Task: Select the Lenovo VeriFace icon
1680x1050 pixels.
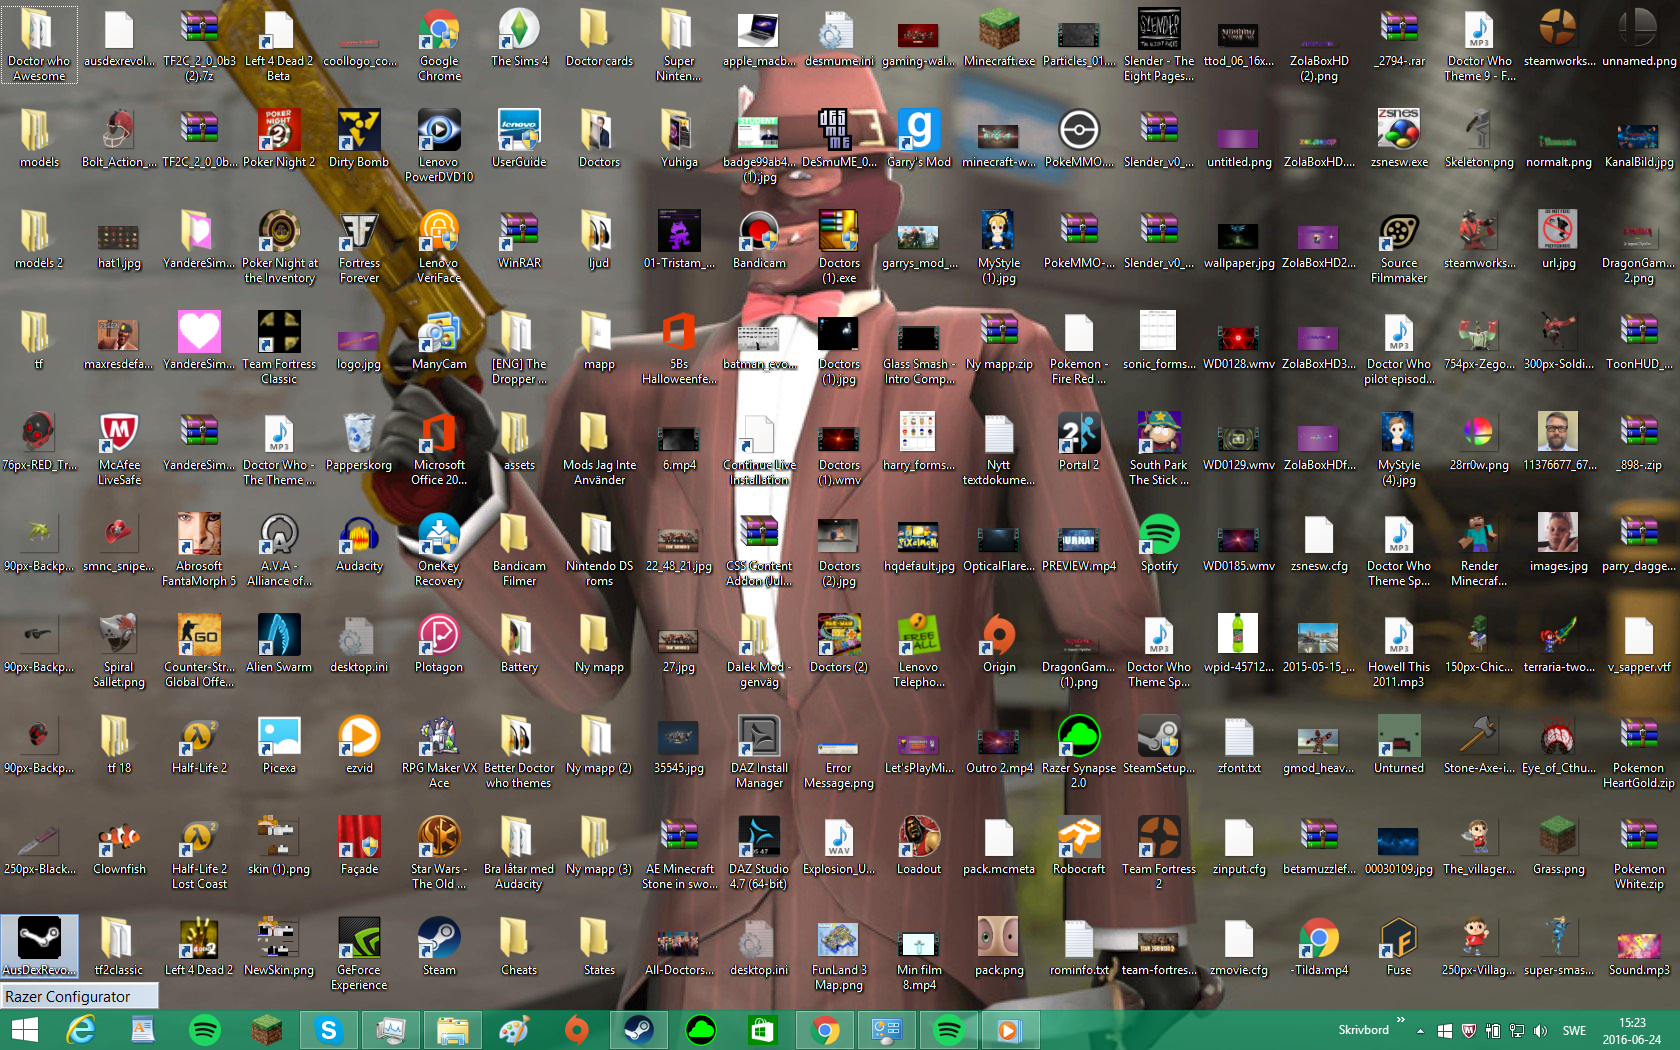Action: pos(439,247)
